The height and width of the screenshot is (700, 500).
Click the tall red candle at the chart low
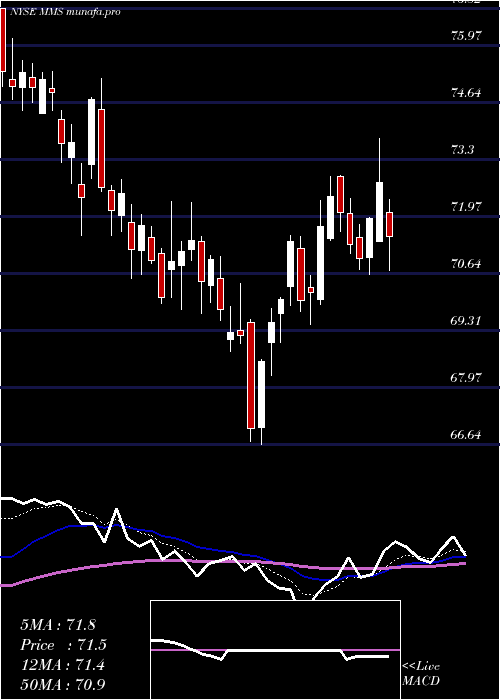click(251, 375)
